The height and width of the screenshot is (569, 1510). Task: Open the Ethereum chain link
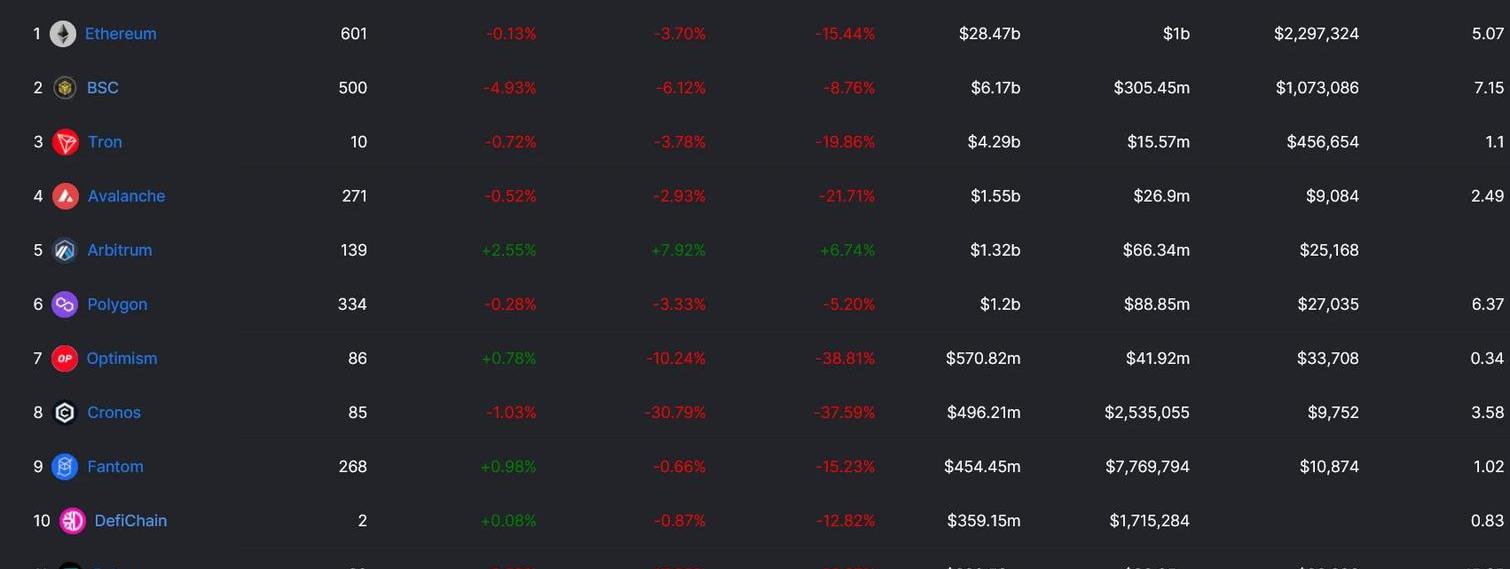121,34
